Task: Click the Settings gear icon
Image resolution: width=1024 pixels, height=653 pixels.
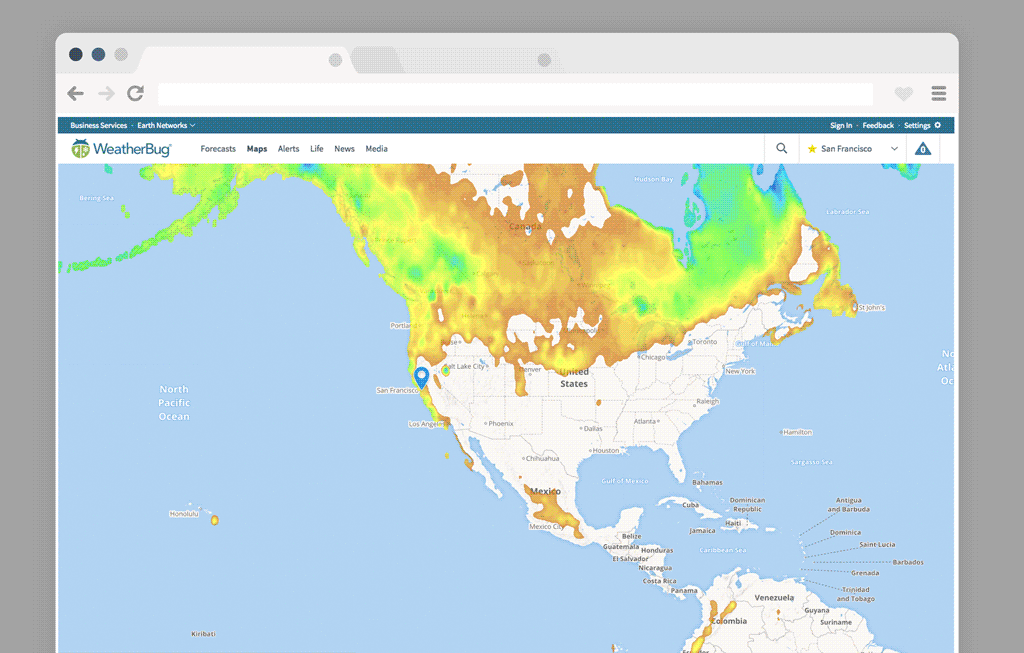Action: (938, 125)
